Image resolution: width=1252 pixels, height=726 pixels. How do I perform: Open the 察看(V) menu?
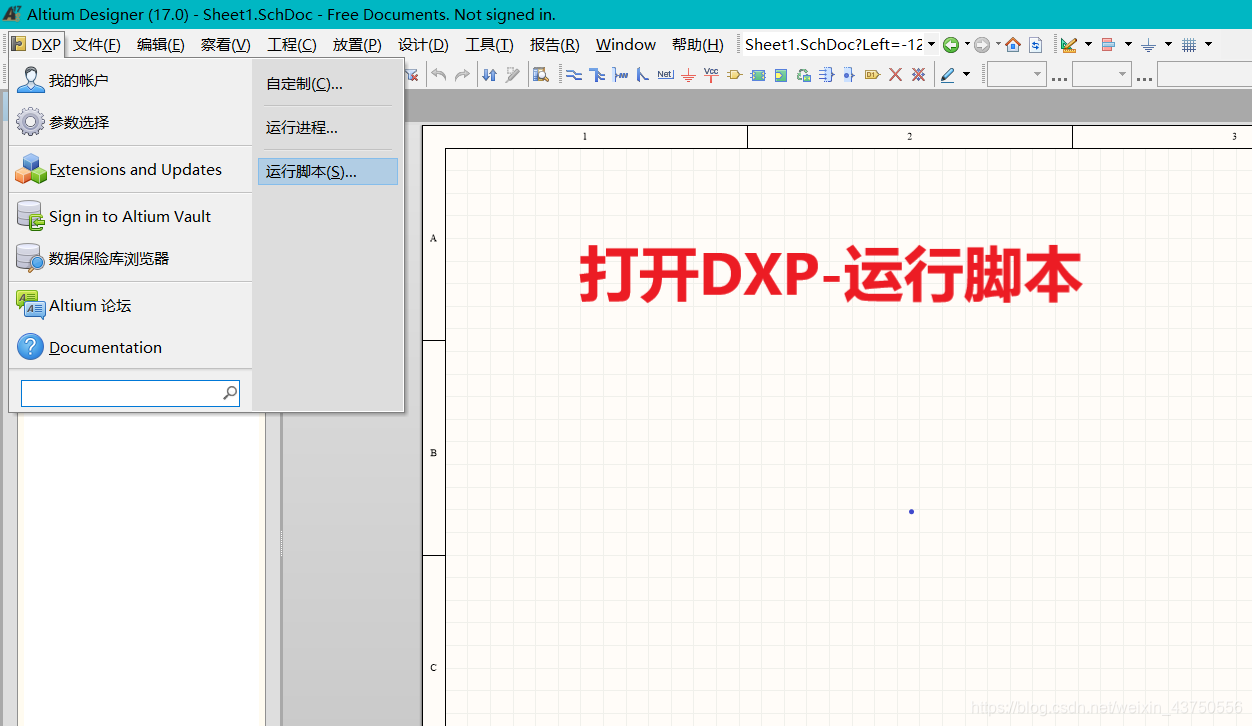225,44
